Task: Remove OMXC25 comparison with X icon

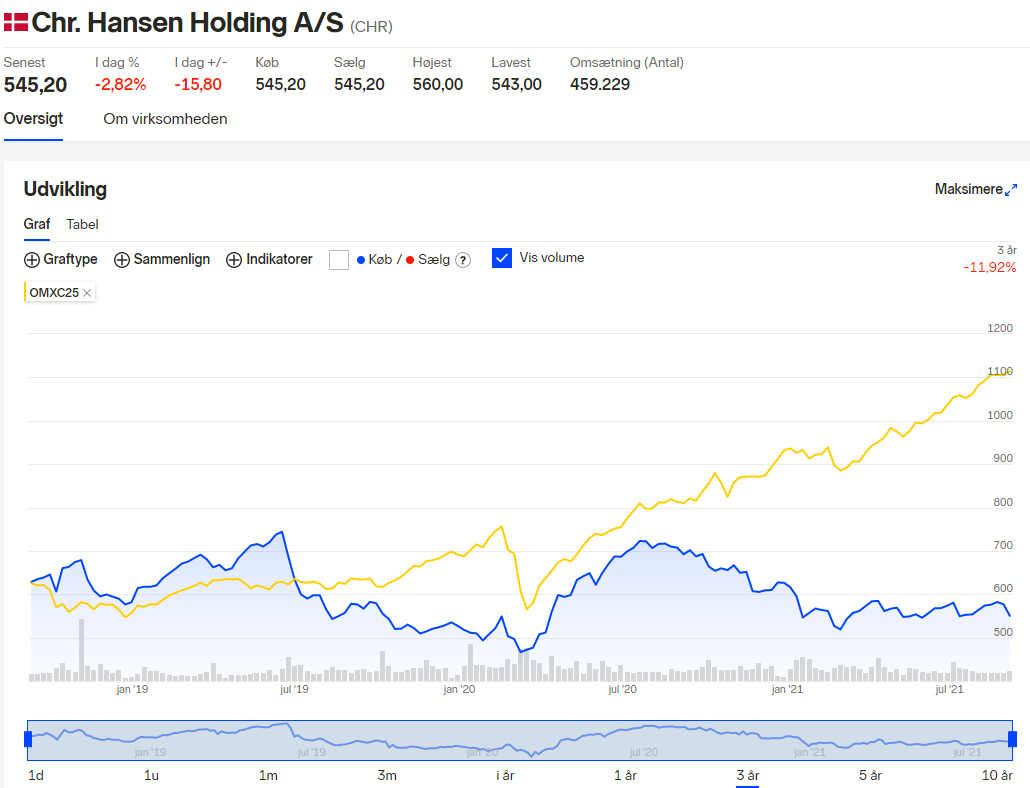Action: tap(87, 293)
